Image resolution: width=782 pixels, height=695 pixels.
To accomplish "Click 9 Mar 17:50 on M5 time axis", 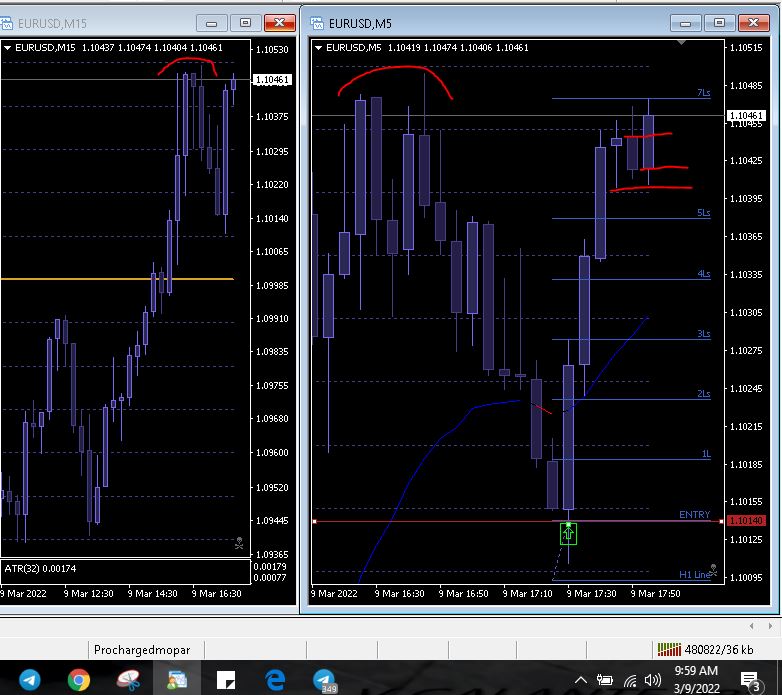I will coord(655,594).
